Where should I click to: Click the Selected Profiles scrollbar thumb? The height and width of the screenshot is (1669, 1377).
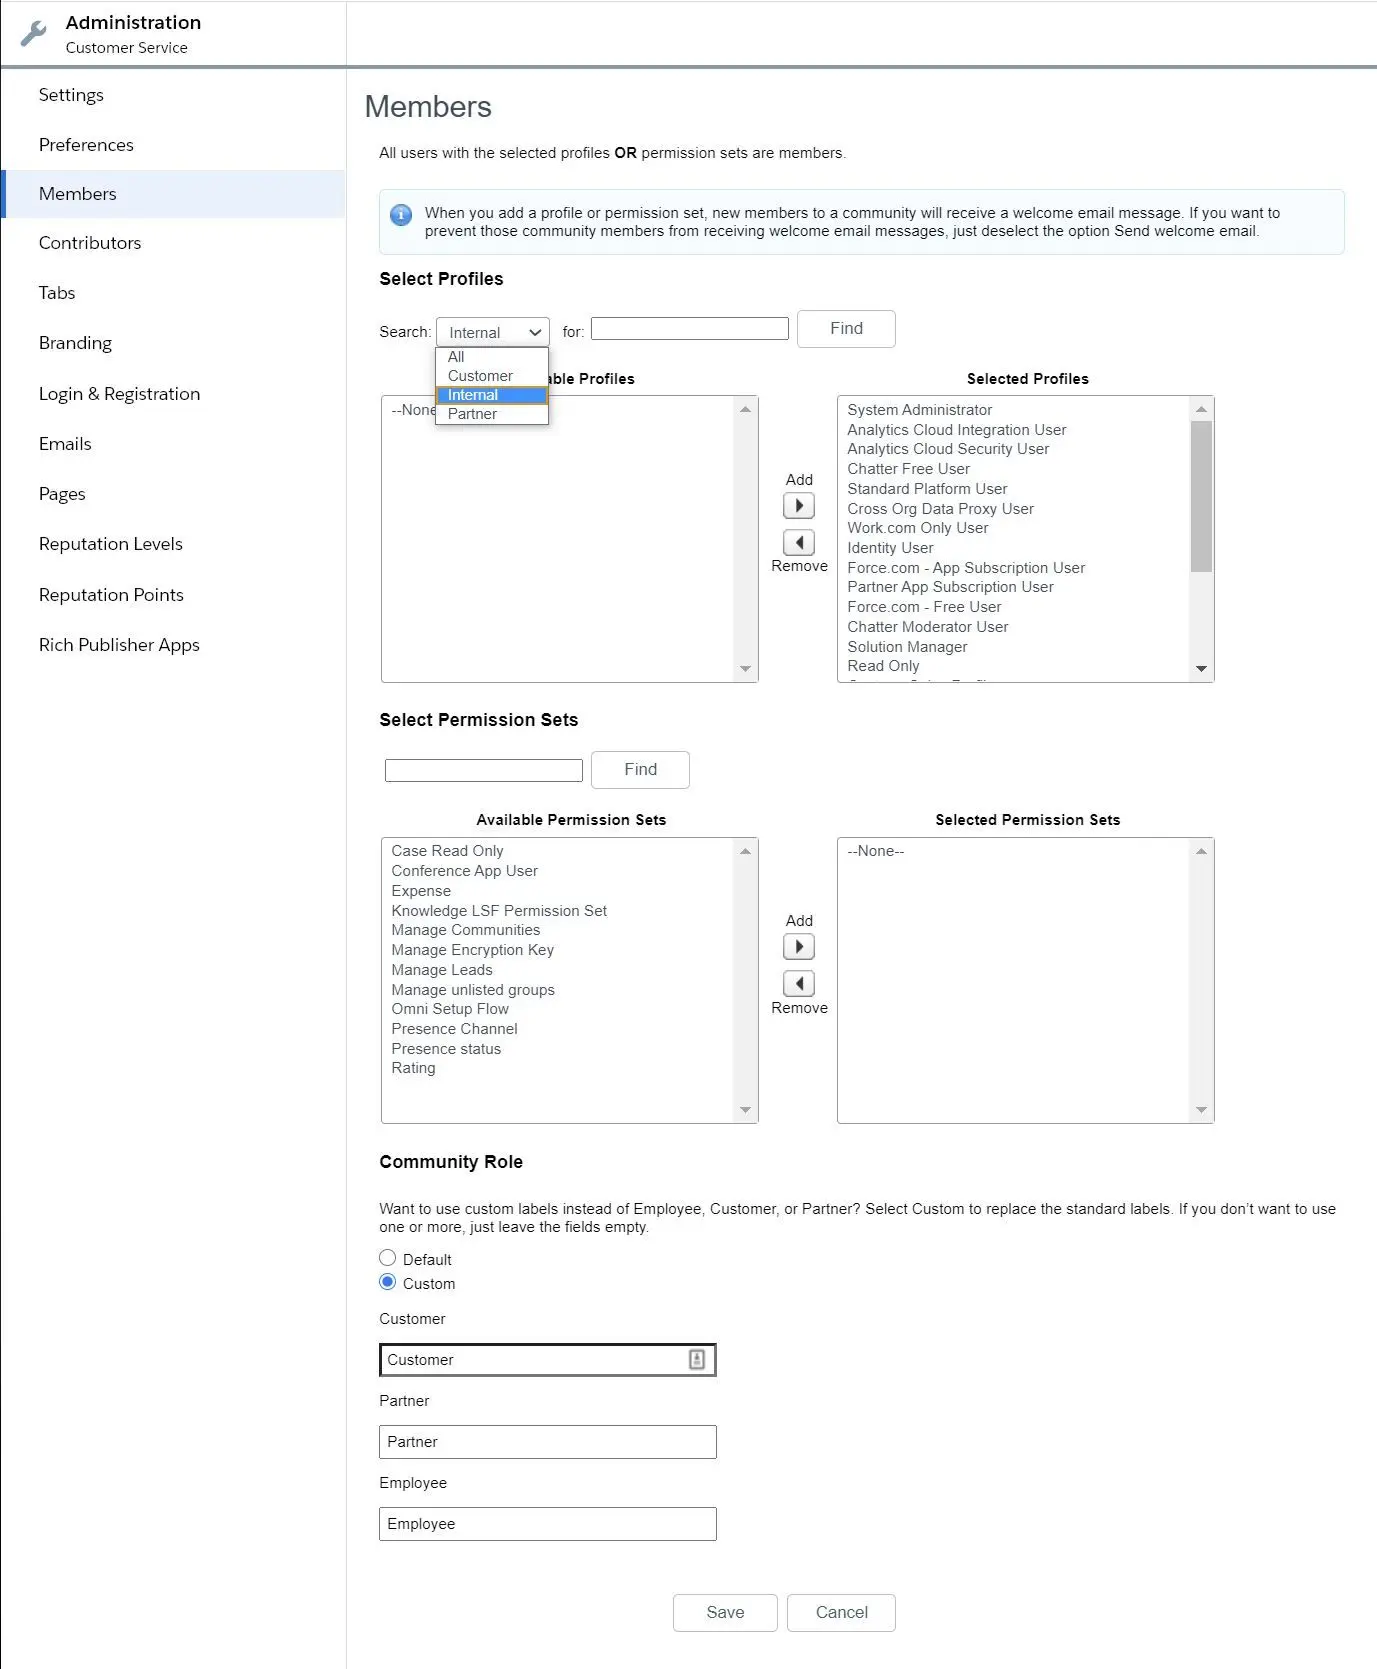[x=1201, y=496]
